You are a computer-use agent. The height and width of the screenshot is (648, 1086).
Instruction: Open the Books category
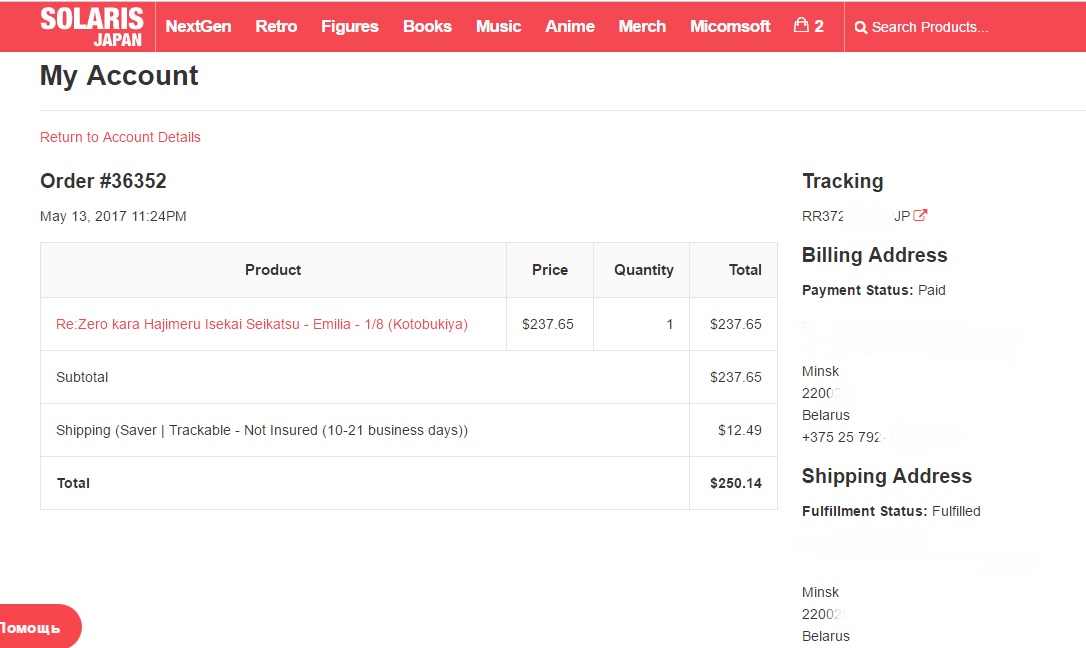[427, 27]
